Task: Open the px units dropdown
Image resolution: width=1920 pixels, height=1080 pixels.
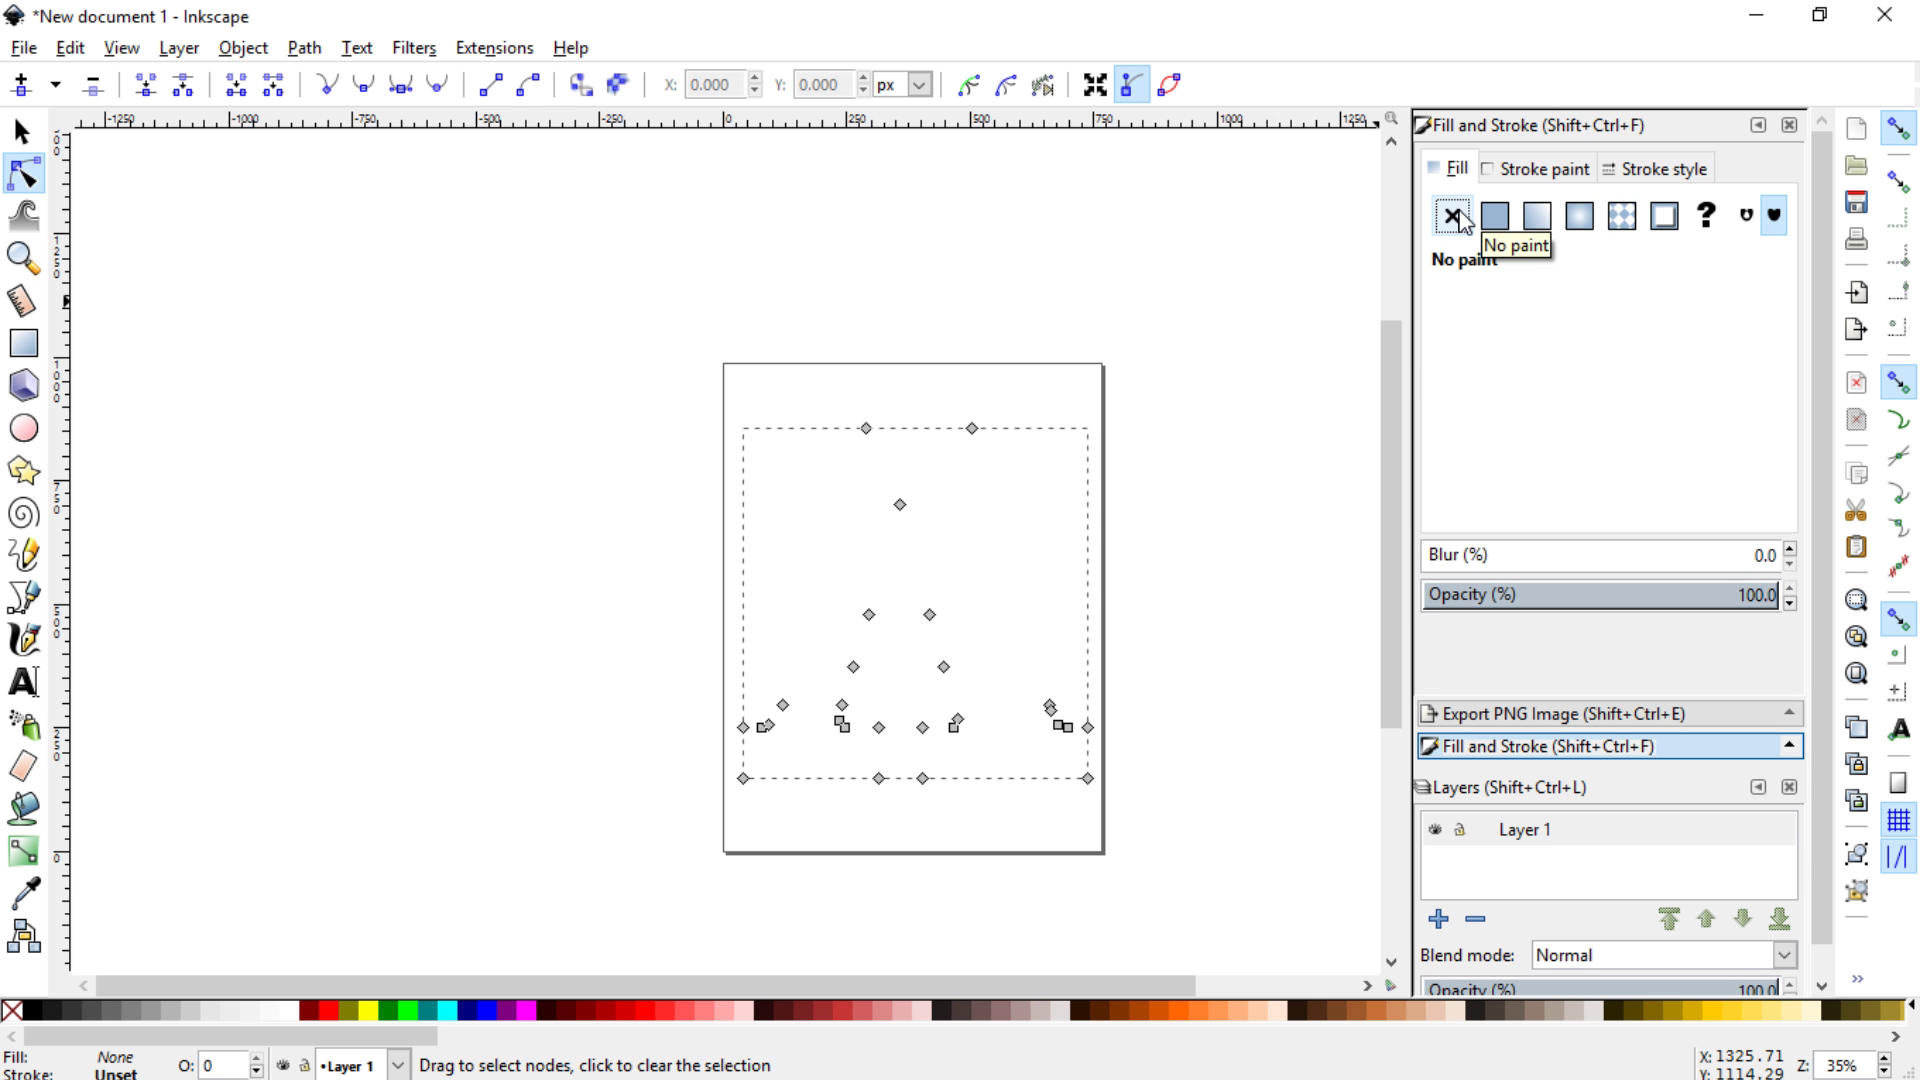Action: click(x=919, y=85)
